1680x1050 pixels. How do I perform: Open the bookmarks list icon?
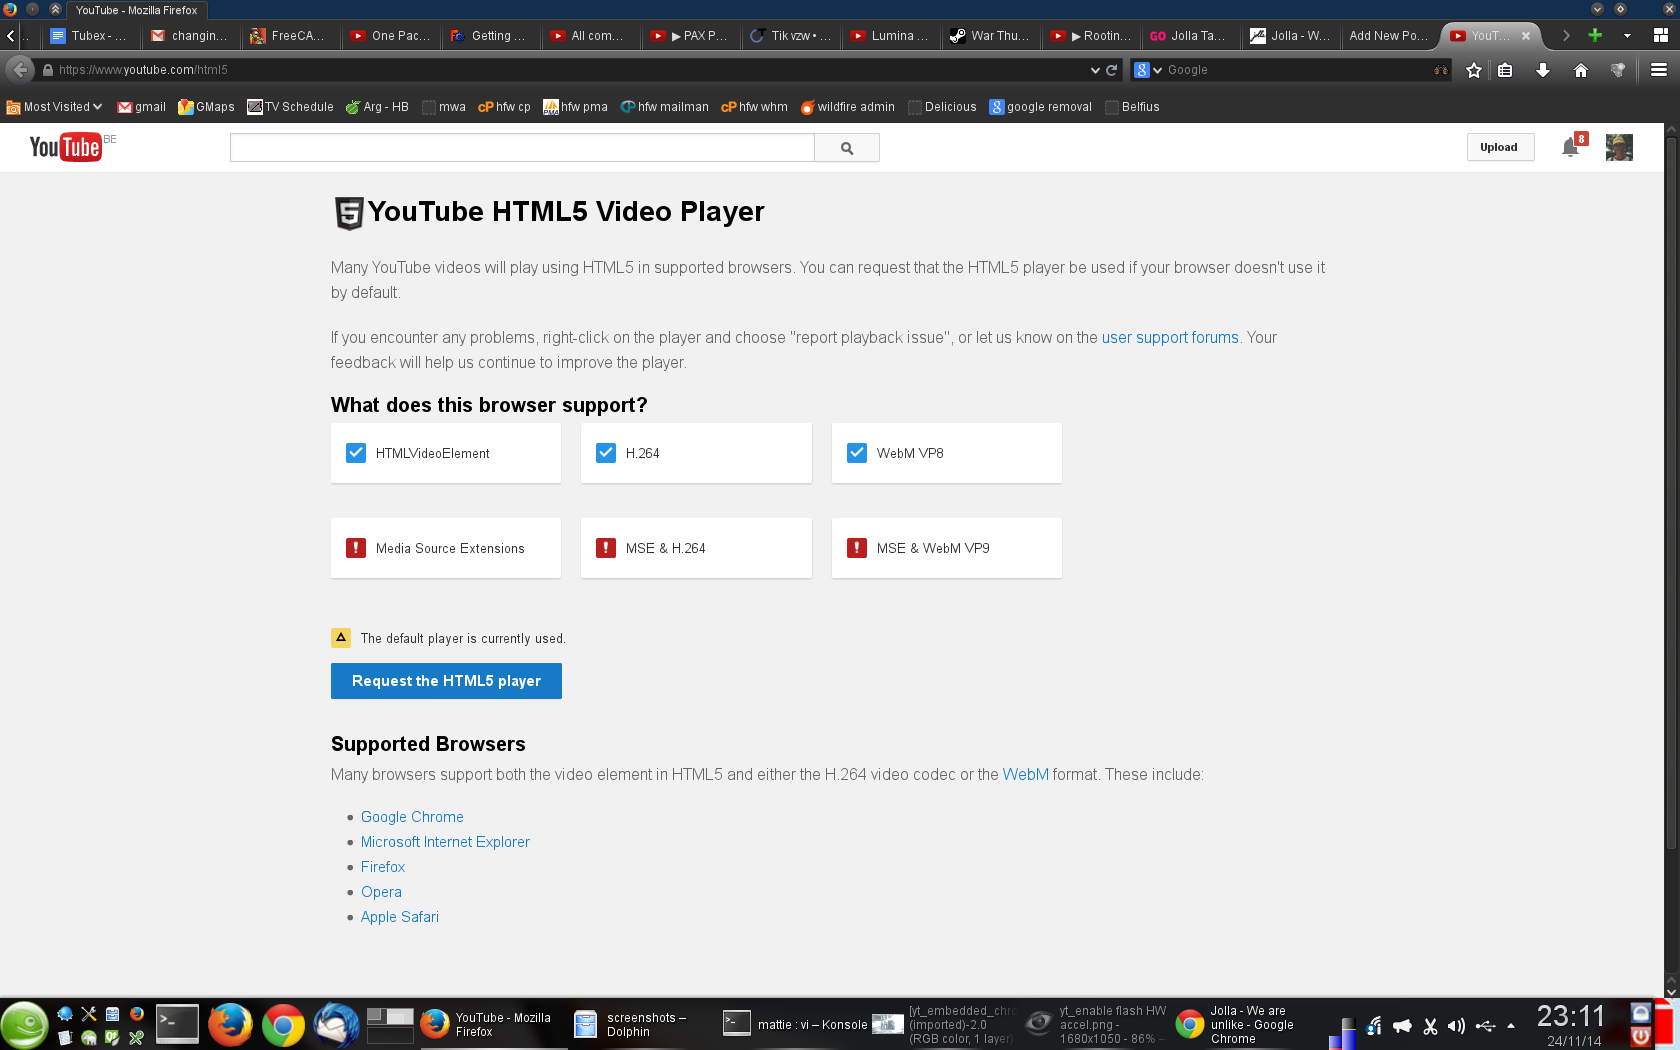[x=1505, y=70]
